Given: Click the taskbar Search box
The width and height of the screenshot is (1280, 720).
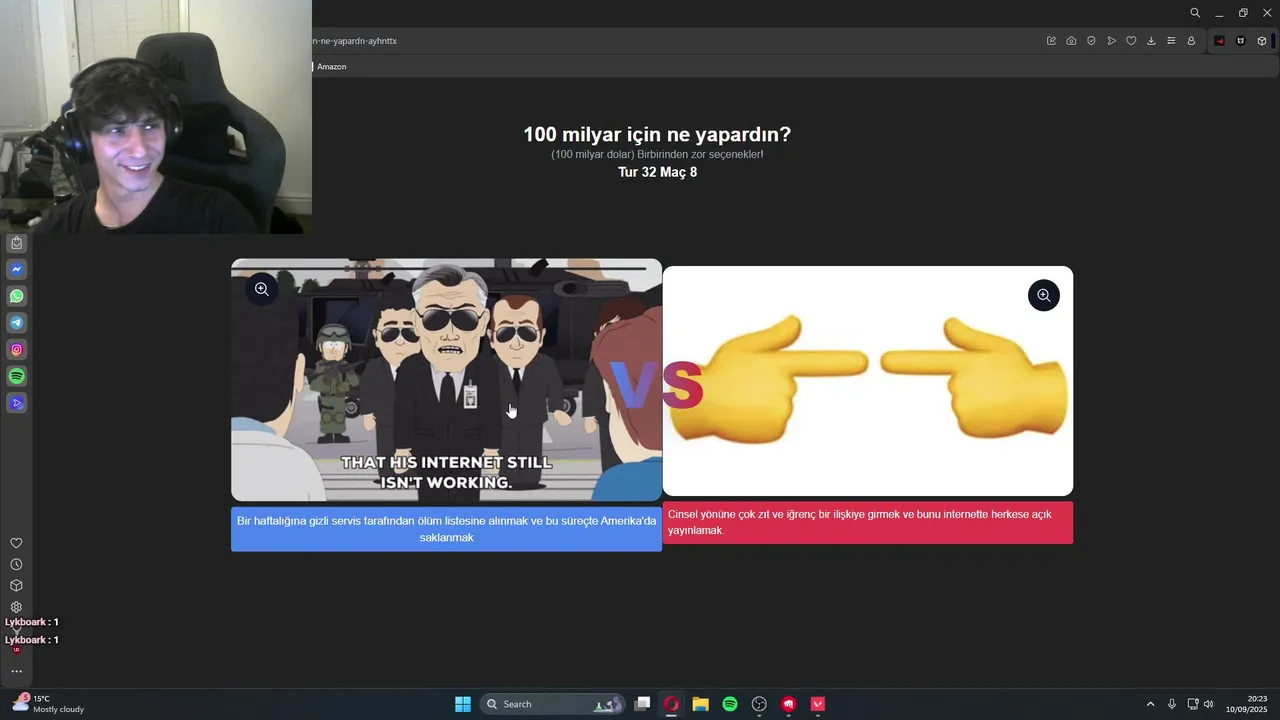Looking at the screenshot, I should click(554, 704).
